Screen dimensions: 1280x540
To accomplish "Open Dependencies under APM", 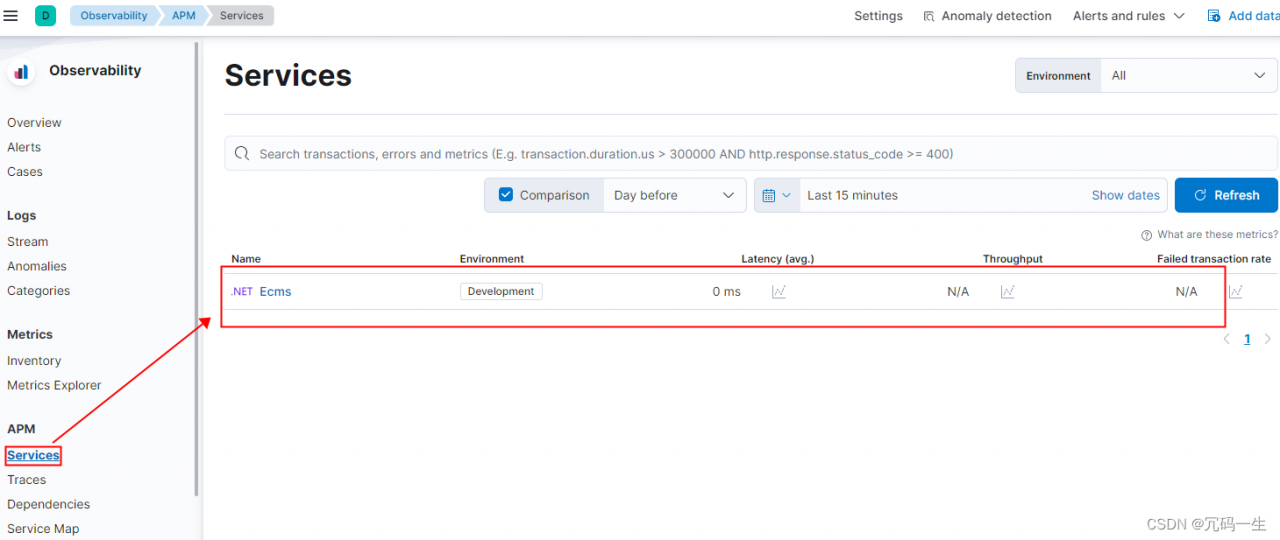I will point(48,504).
